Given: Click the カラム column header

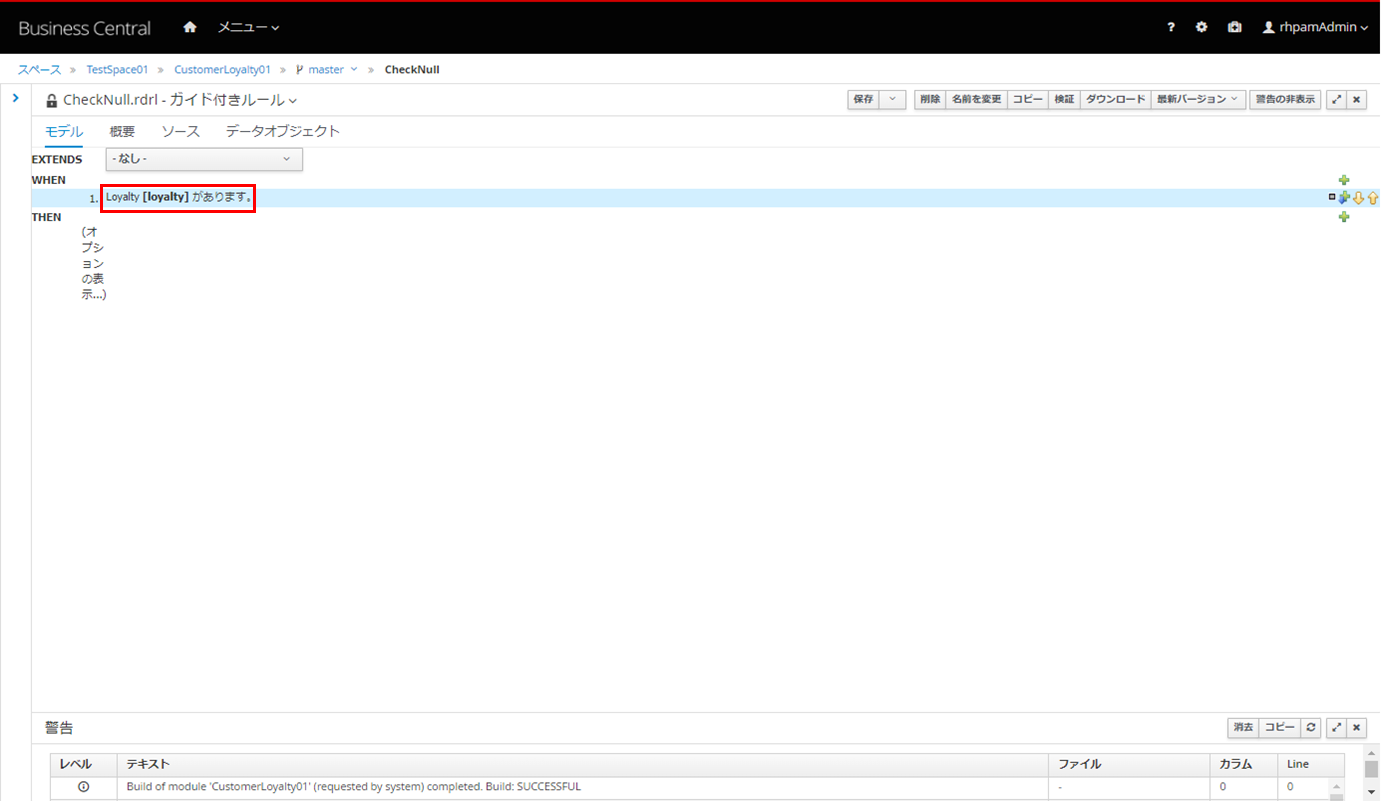Looking at the screenshot, I should [x=1243, y=764].
